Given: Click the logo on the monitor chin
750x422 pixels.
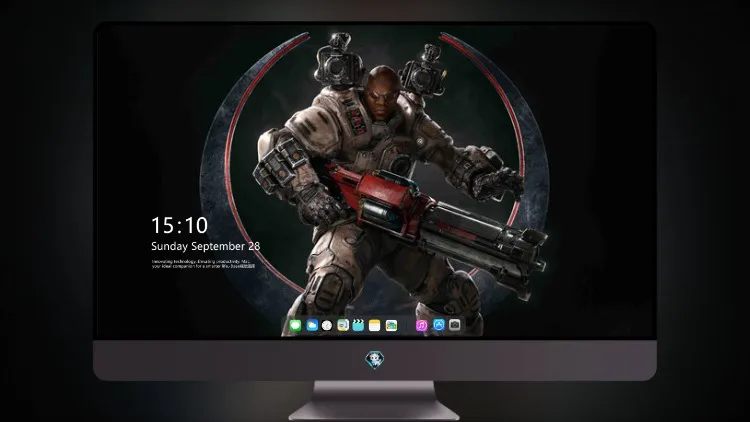Looking at the screenshot, I should pyautogui.click(x=375, y=360).
